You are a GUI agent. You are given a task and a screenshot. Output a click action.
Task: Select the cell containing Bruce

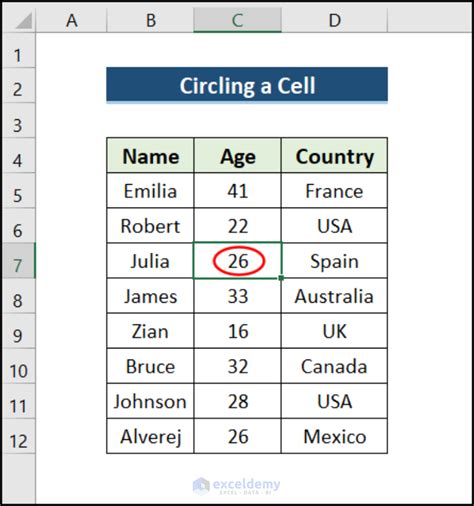(x=150, y=366)
